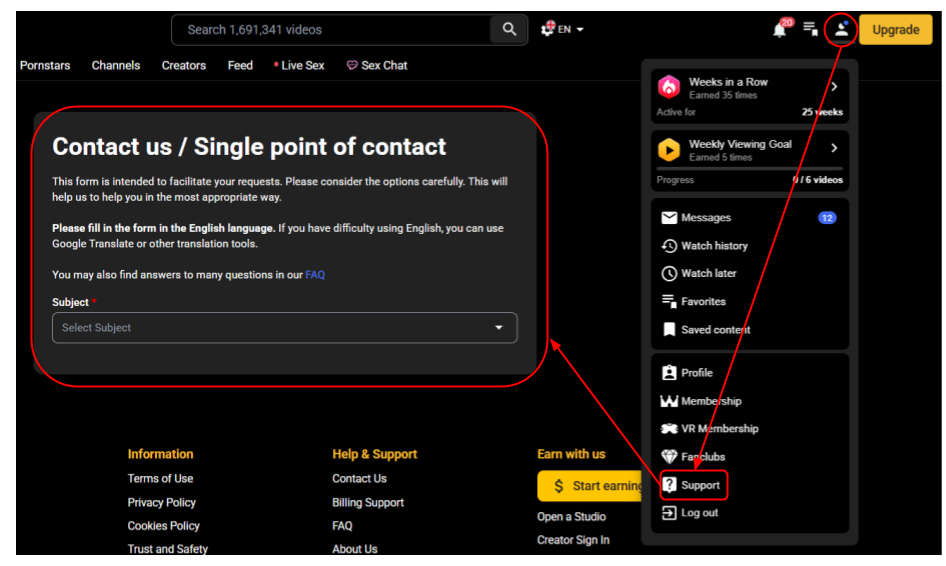The image size is (946, 566).
Task: Open Messages from the account menu
Action: point(706,218)
